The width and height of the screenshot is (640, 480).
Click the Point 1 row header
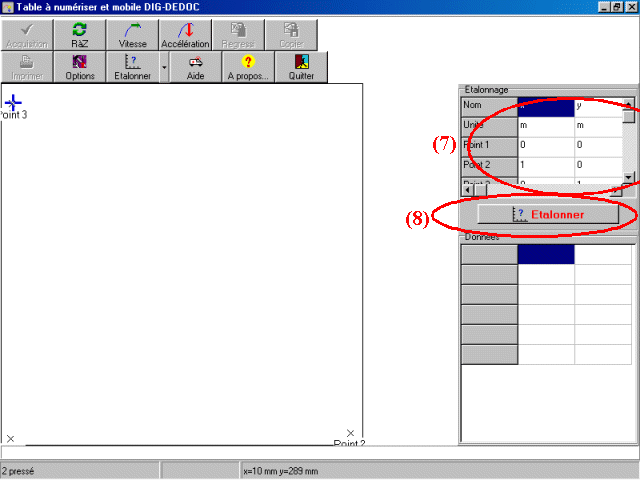pos(488,145)
